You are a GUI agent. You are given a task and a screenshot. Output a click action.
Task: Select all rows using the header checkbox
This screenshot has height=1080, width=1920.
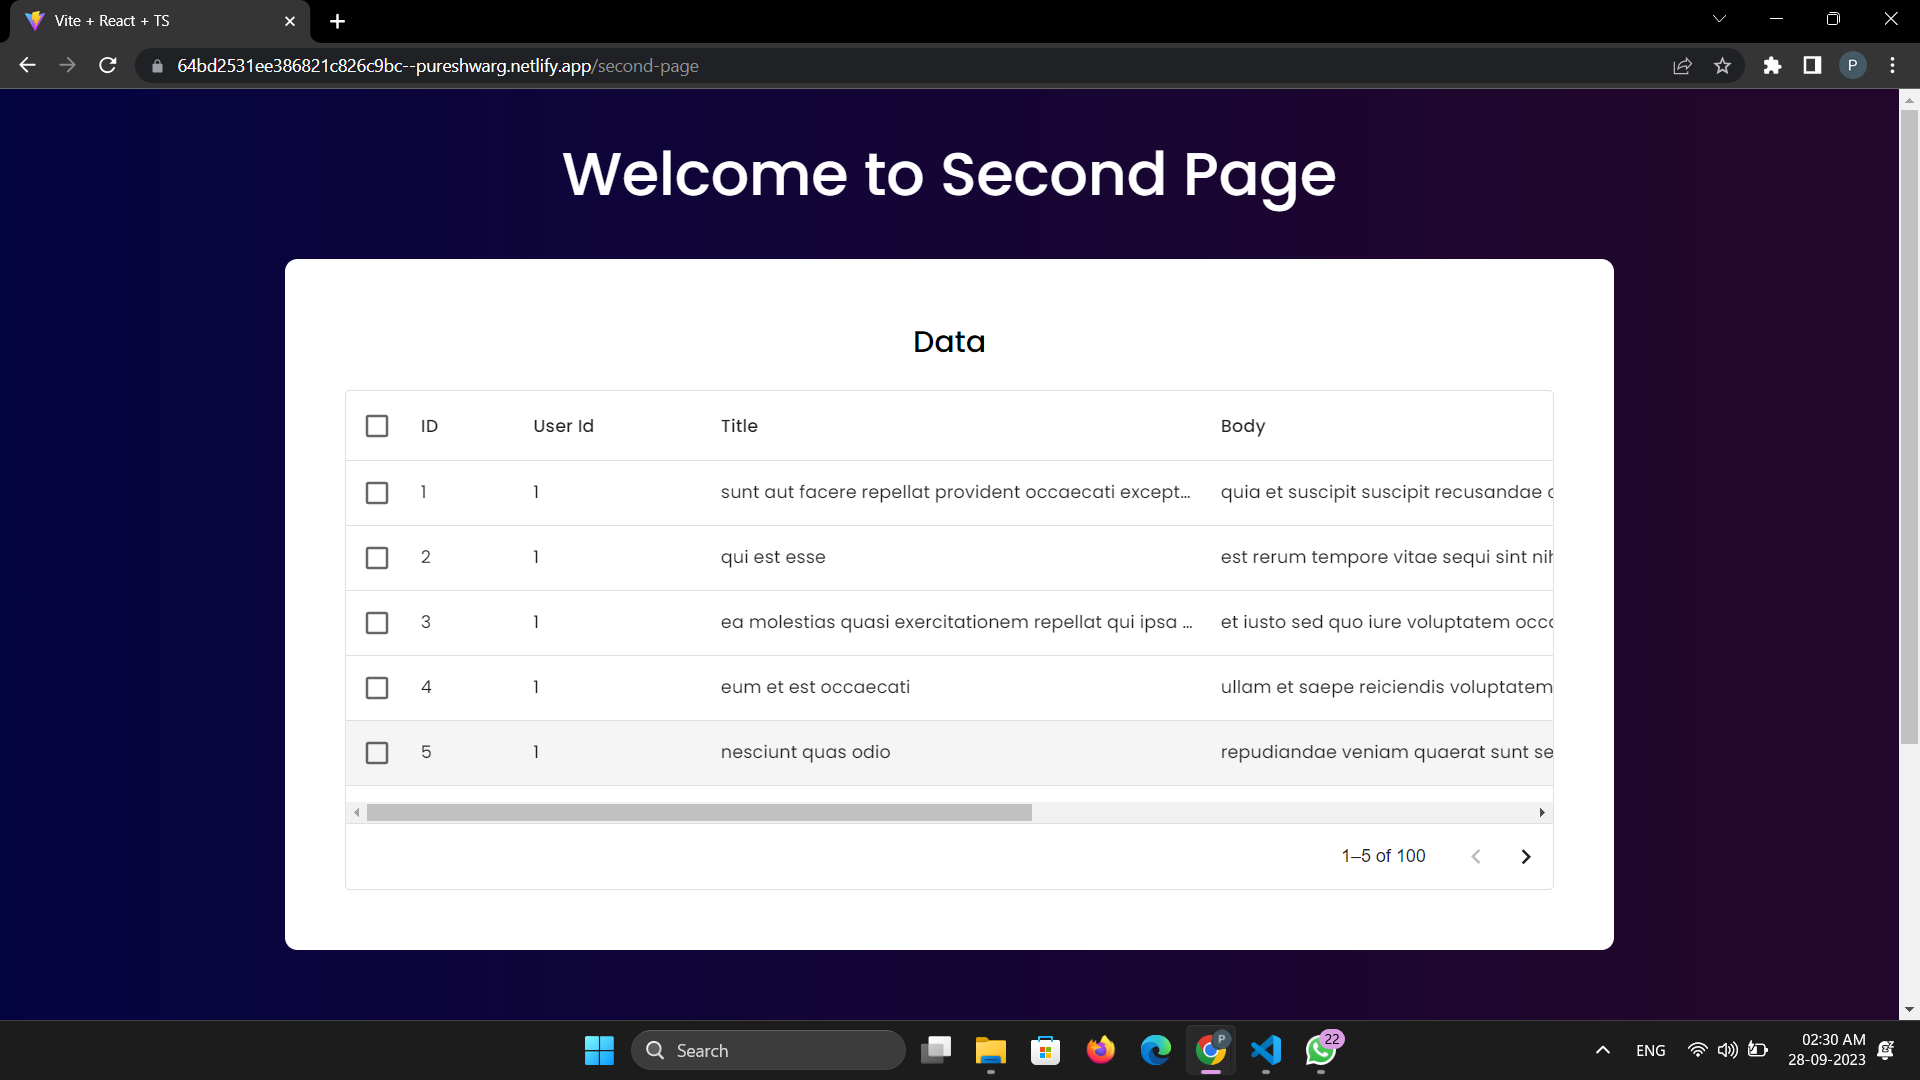pyautogui.click(x=377, y=425)
